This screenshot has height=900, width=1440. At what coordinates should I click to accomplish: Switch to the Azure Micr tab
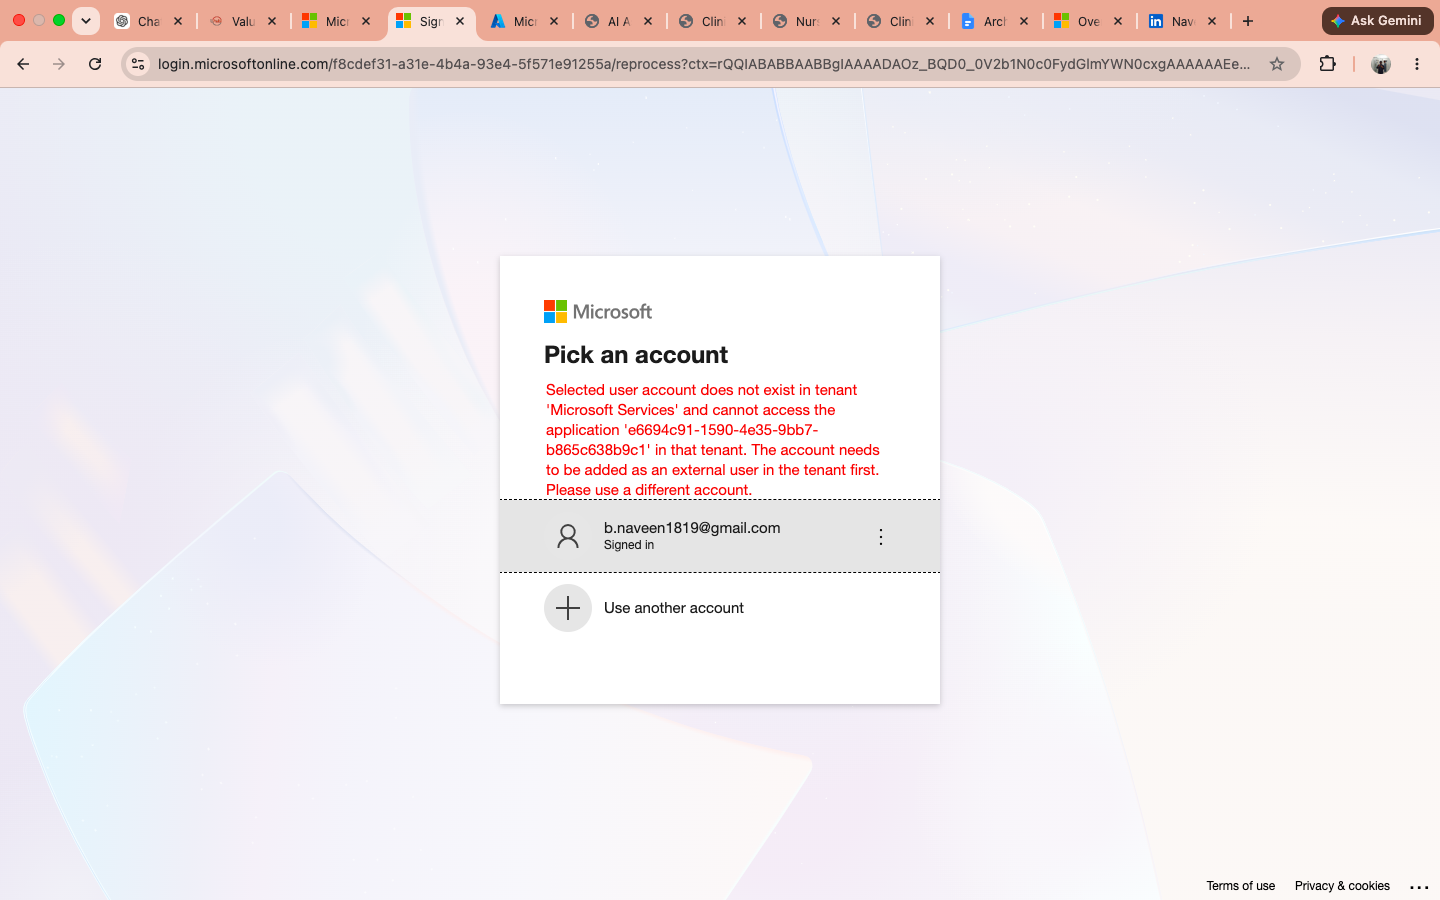(x=525, y=21)
